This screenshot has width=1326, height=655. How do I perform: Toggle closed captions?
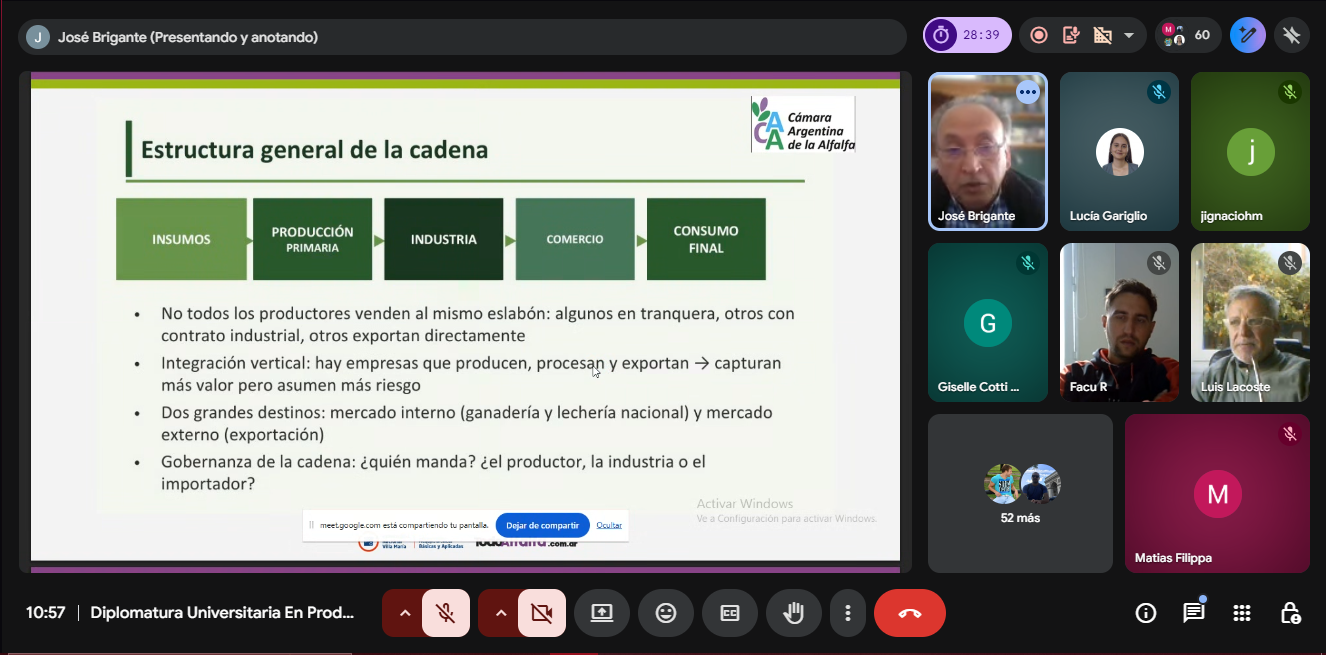730,613
